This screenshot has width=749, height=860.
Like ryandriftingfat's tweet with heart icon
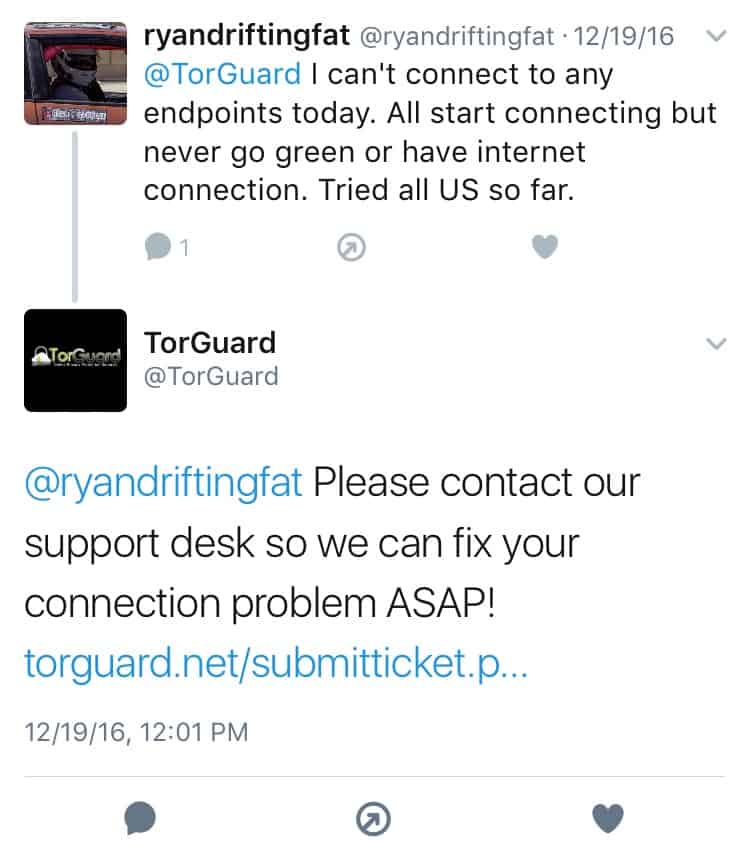(x=545, y=246)
